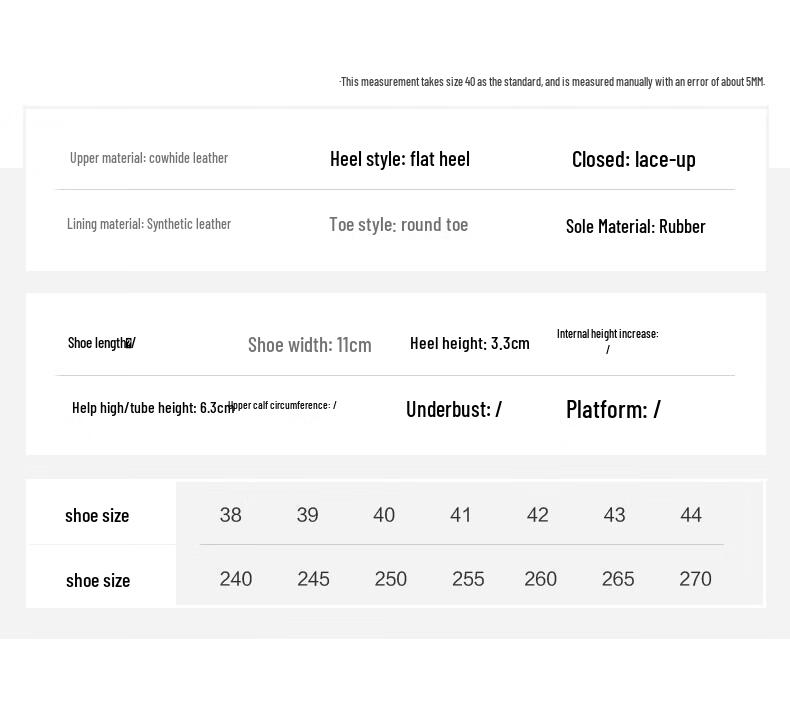The height and width of the screenshot is (701, 790).
Task: Click the Closed: lace-up label
Action: point(633,160)
